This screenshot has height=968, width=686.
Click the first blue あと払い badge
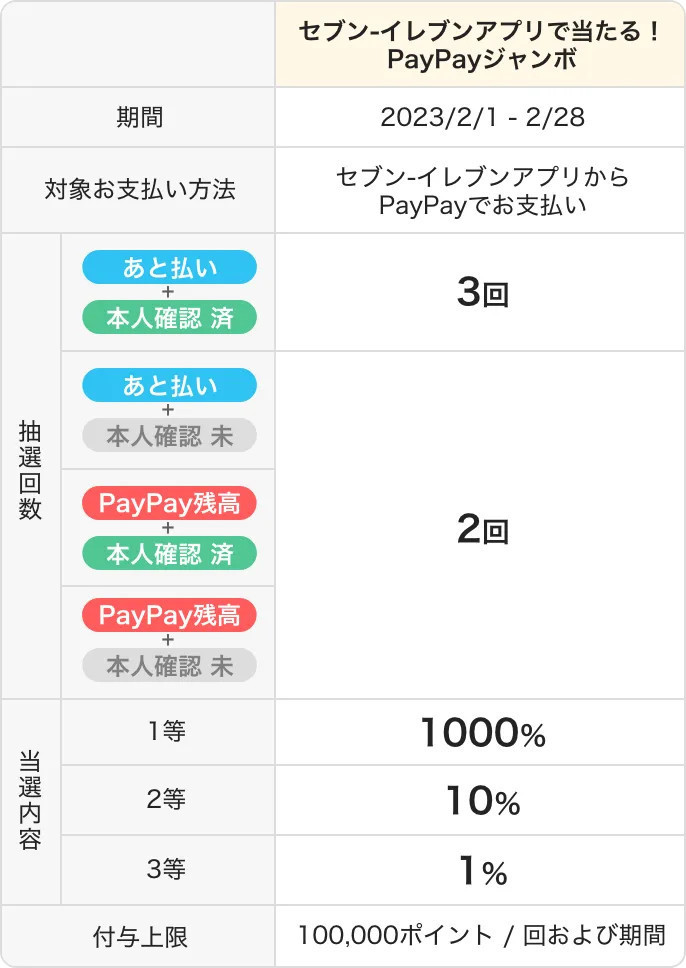pyautogui.click(x=169, y=267)
